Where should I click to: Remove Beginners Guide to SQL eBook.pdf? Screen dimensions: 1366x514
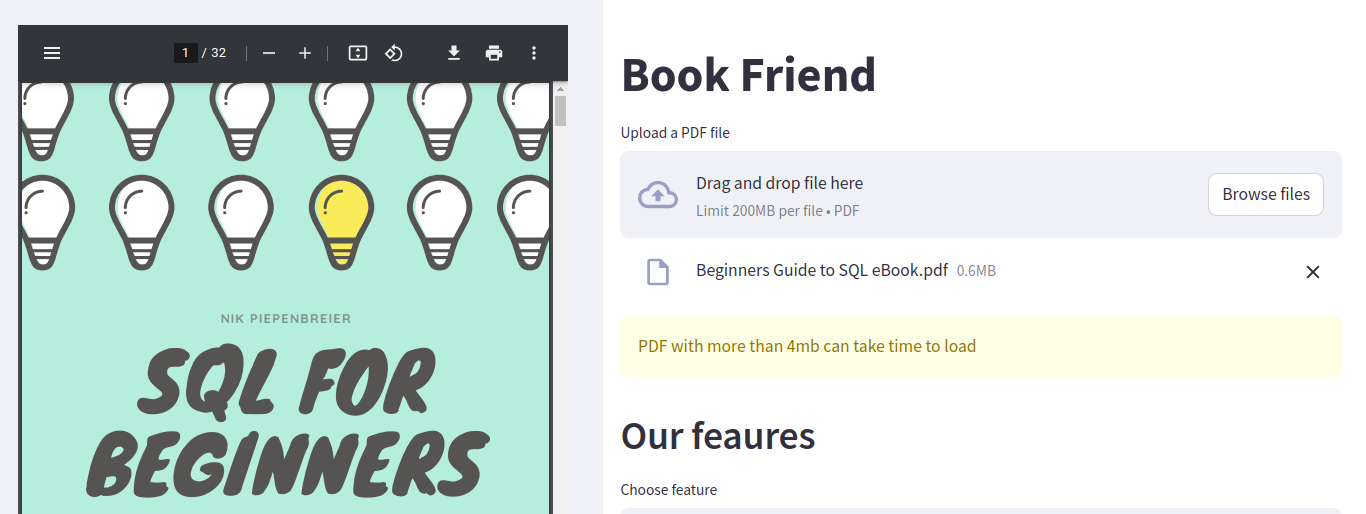[1313, 272]
